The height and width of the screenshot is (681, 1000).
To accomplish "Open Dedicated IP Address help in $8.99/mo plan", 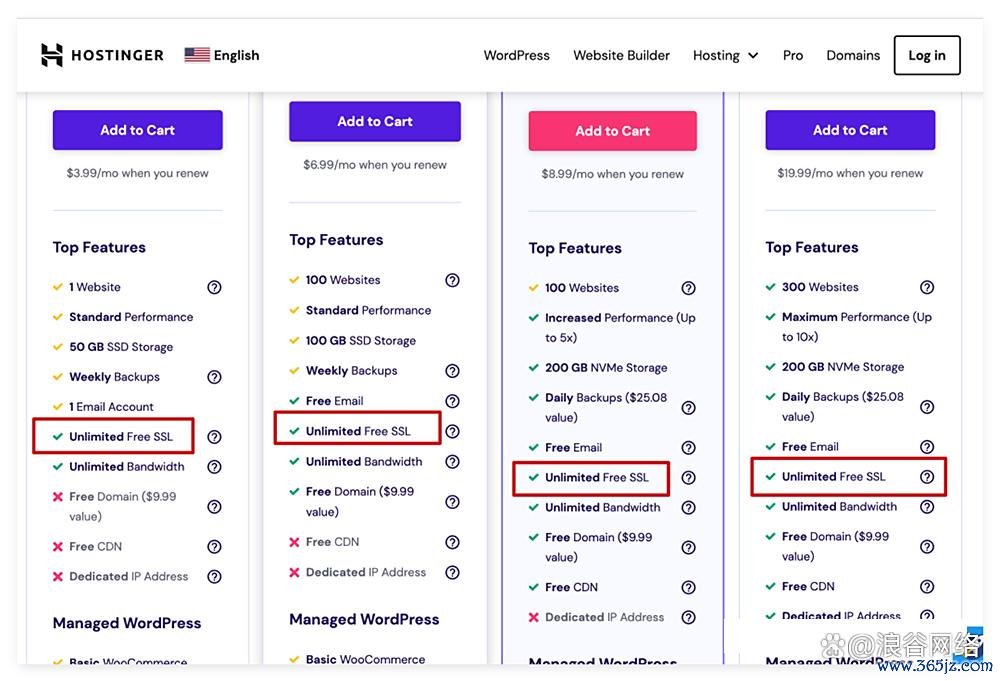I will (688, 617).
